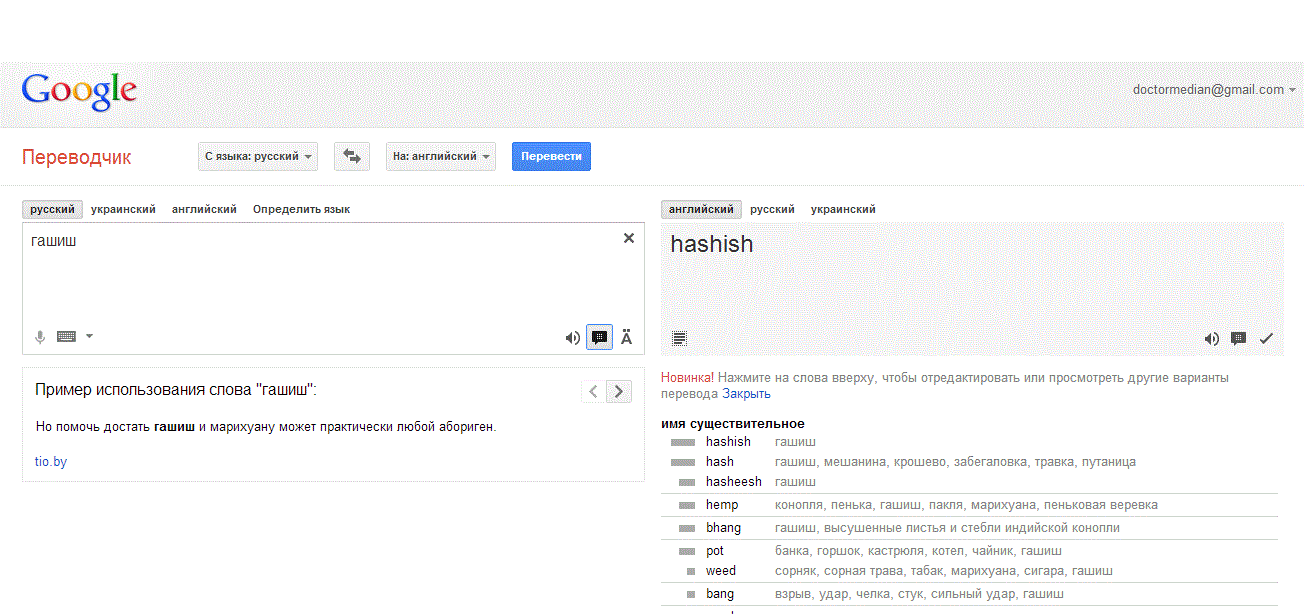The image size is (1304, 614).
Task: Toggle the usage example icon in the translation box
Action: point(1238,339)
